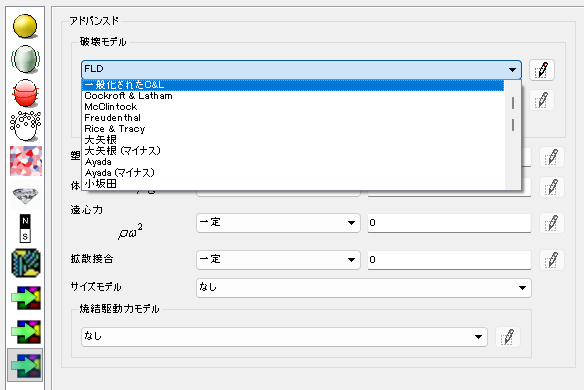Select 小坂田 option
584x390 pixels.
(x=293, y=184)
